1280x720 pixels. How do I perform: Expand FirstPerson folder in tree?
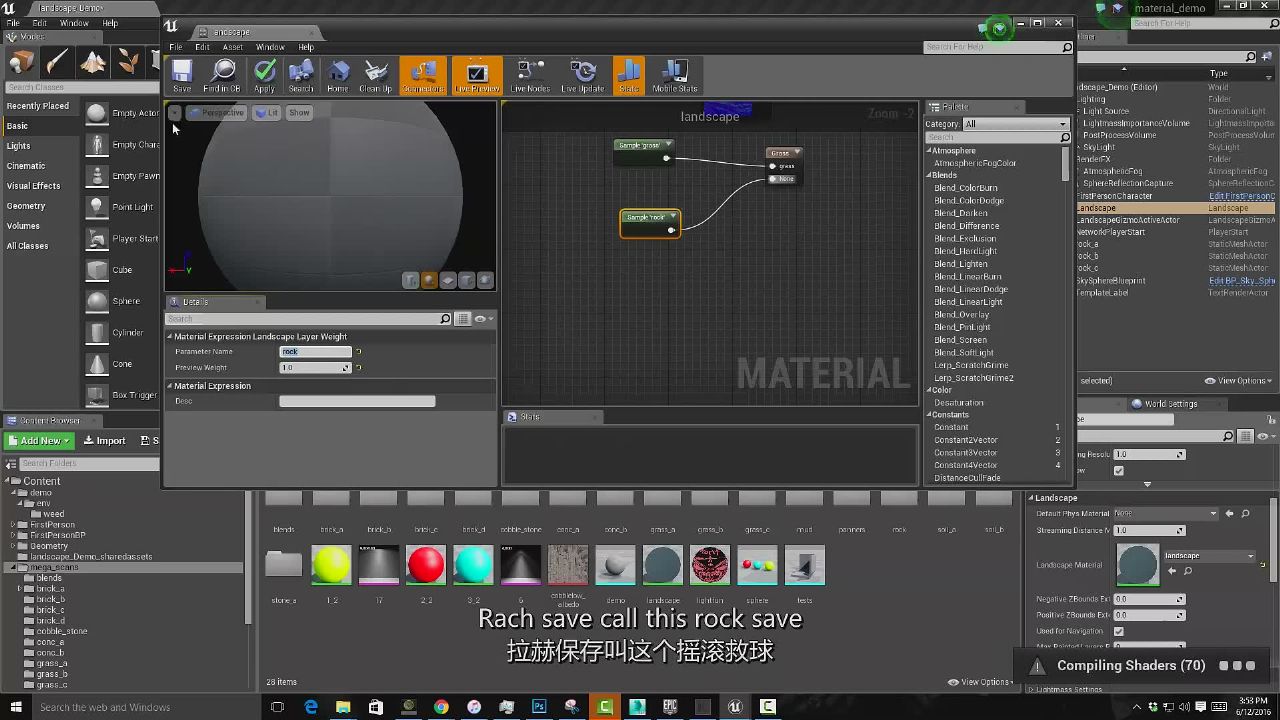(x=14, y=525)
